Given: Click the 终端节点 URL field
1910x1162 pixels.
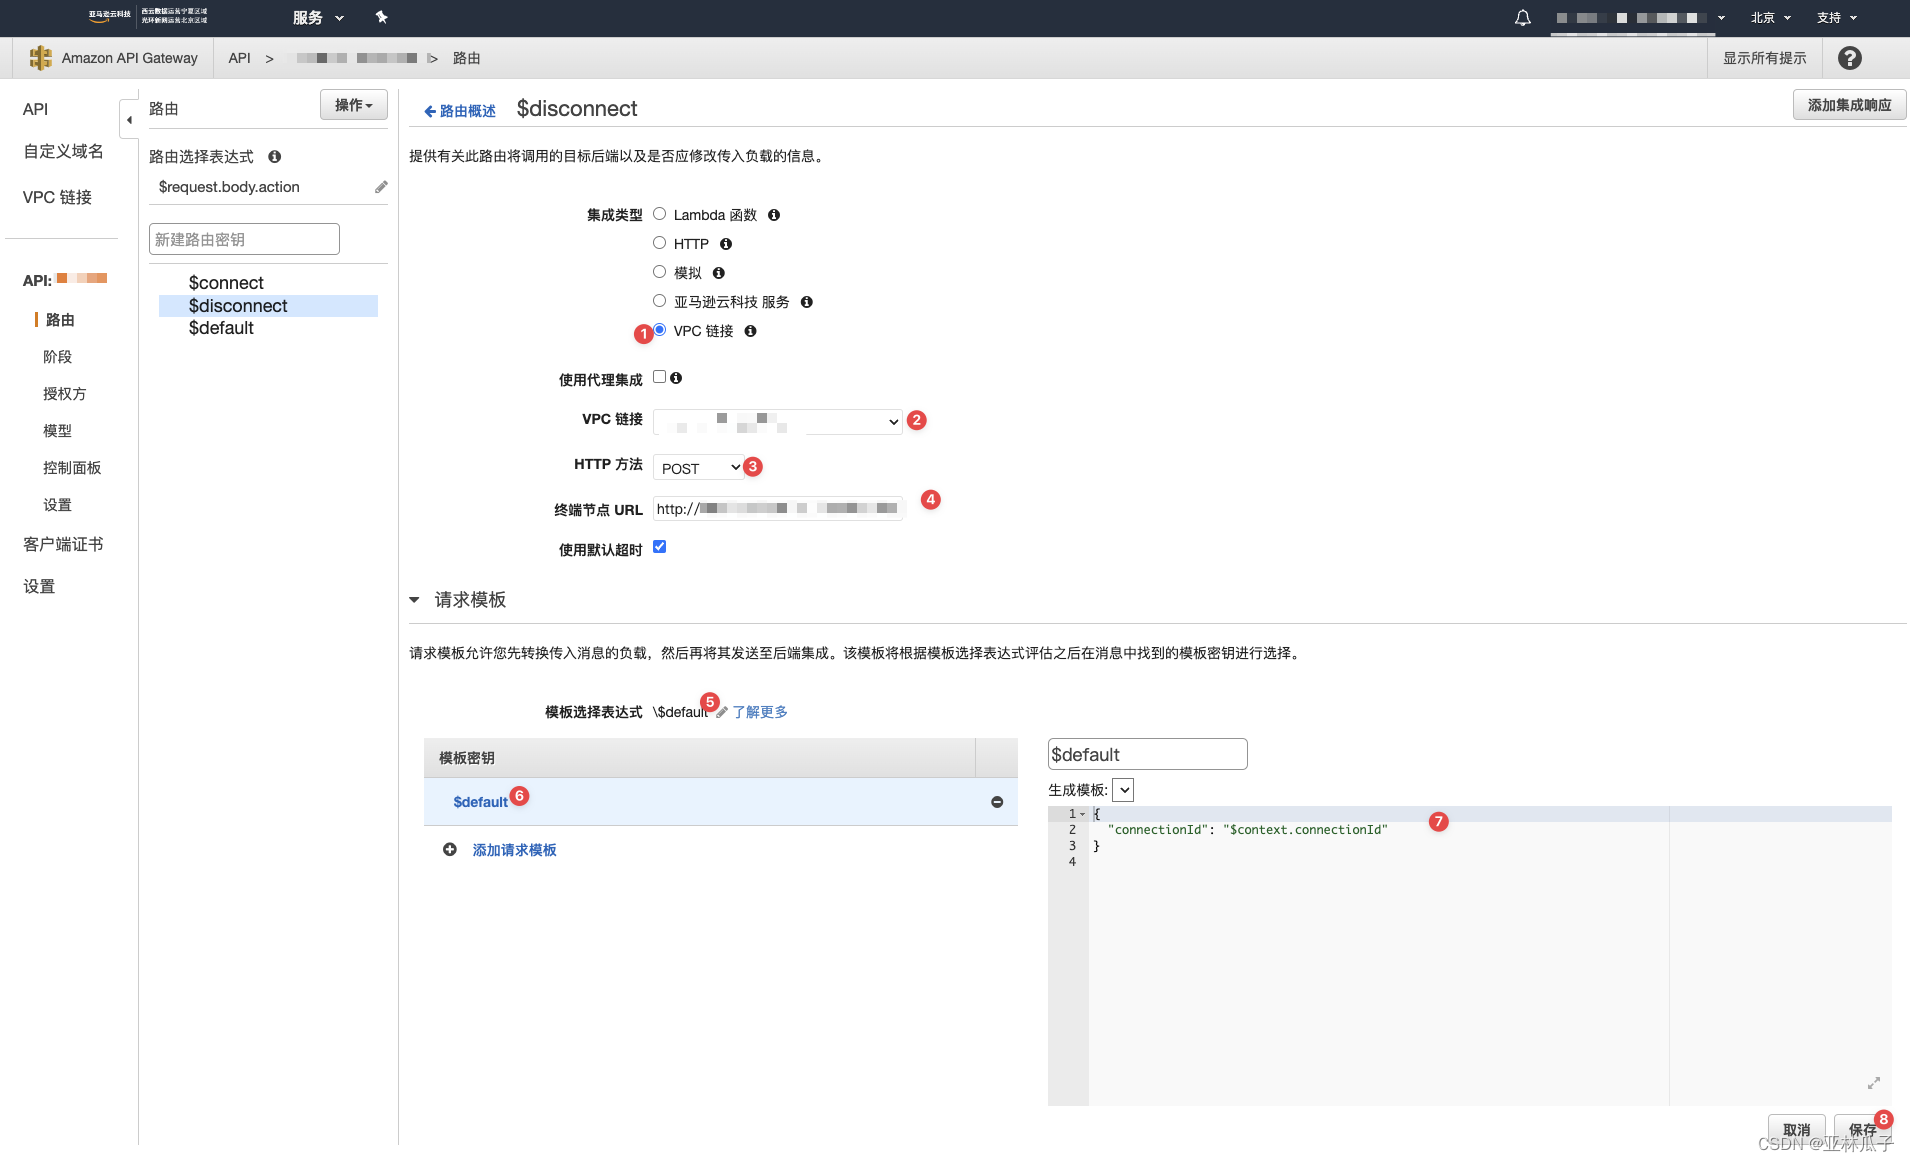Looking at the screenshot, I should (778, 508).
